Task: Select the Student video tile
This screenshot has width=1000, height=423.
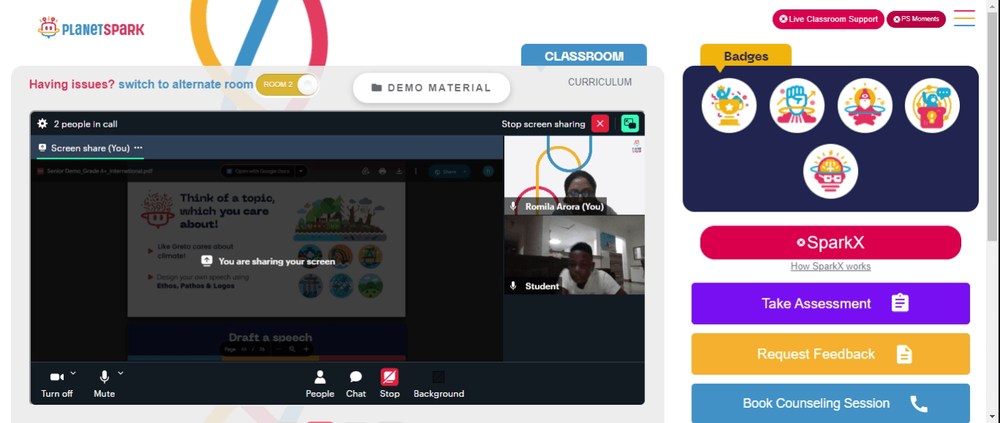Action: coord(574,255)
